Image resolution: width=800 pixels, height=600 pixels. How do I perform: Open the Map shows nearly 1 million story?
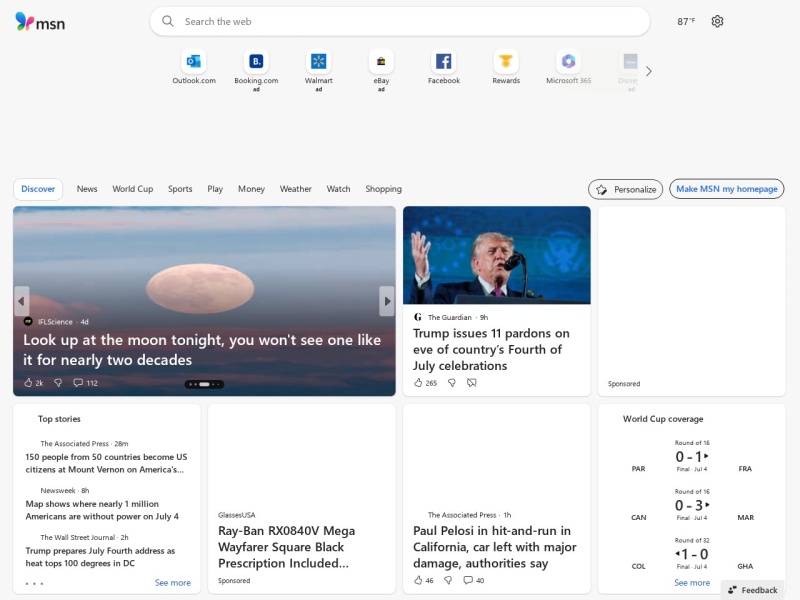102,510
